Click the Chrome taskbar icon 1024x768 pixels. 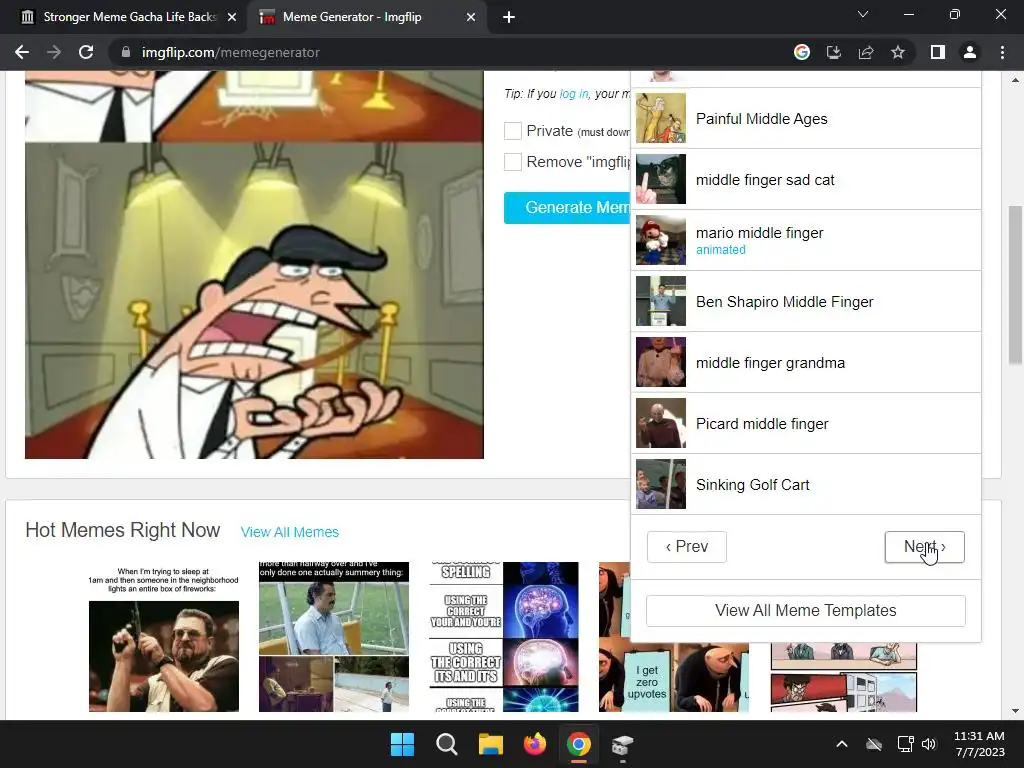579,744
